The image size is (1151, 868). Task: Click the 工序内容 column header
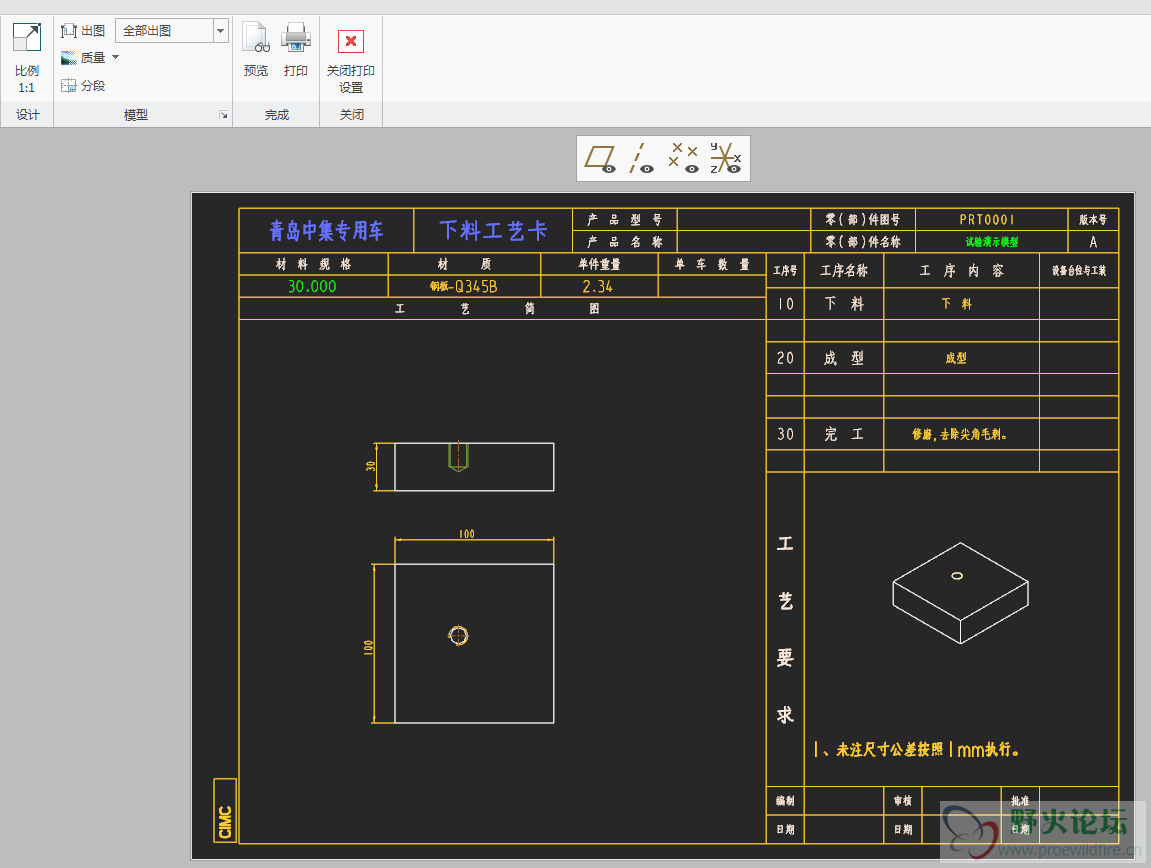click(962, 271)
